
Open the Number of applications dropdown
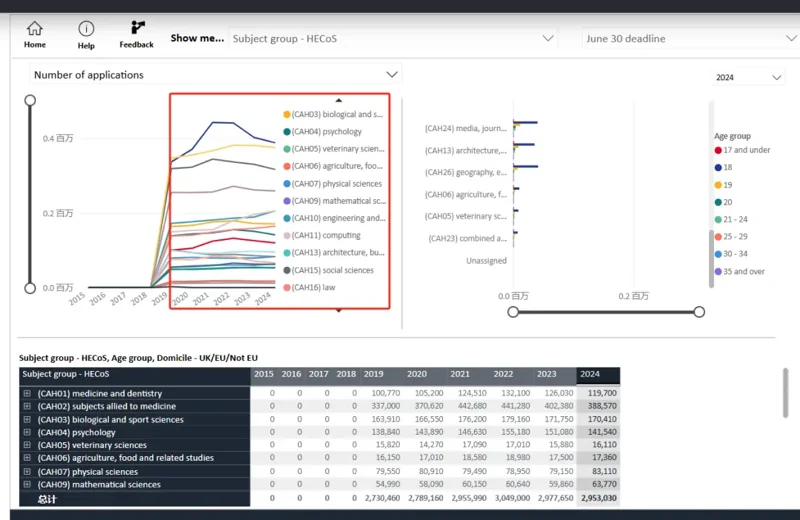pyautogui.click(x=216, y=75)
